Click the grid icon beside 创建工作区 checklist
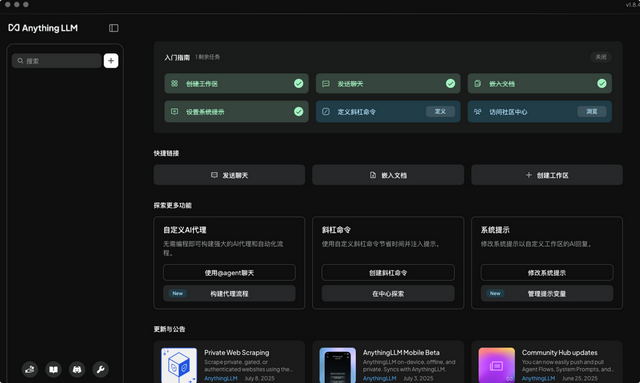The image size is (640, 383). coord(174,83)
